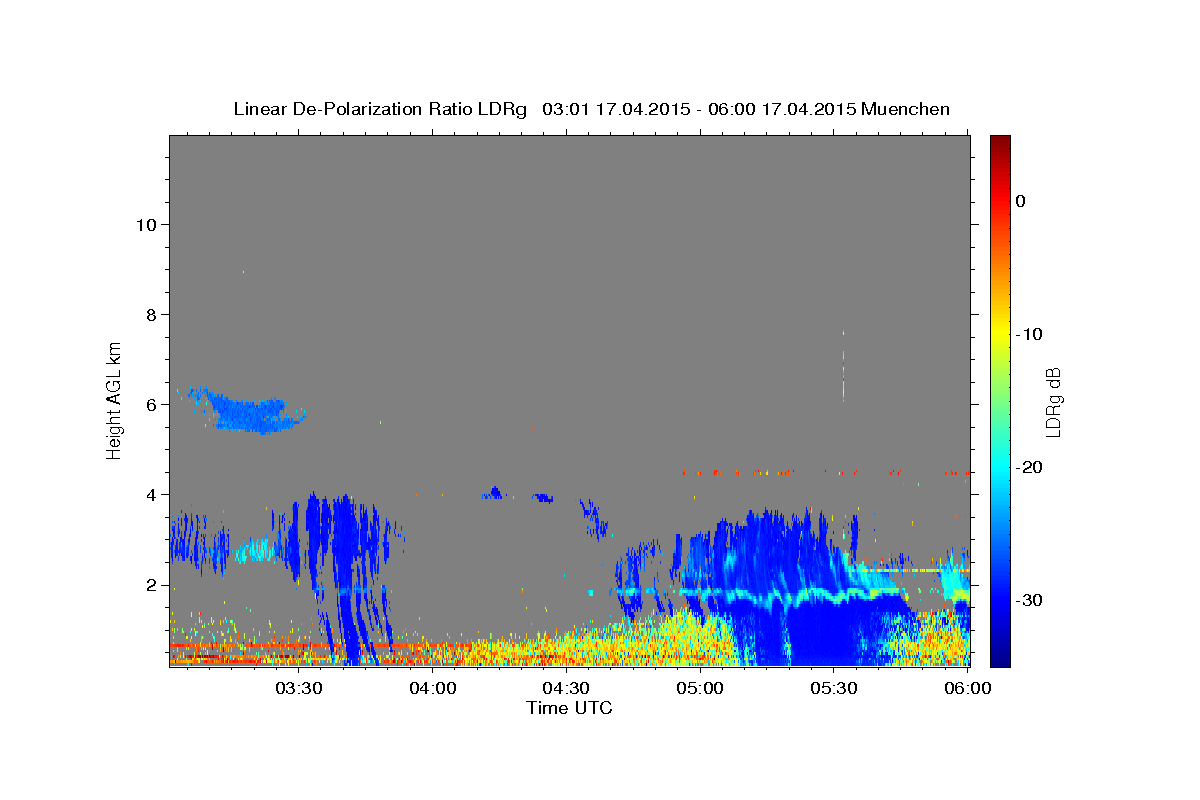The image size is (1200, 800).
Task: Click the start time '03:01 17.04.2015' in title
Action: 615,109
